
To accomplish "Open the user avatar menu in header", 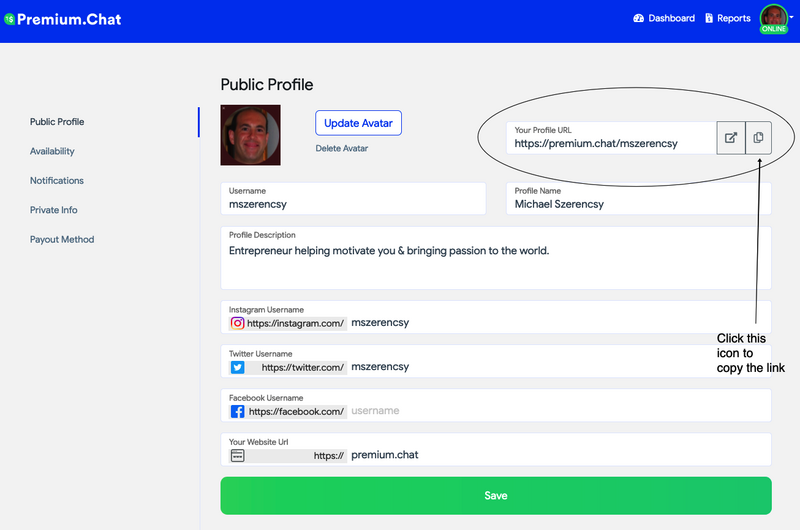I will pyautogui.click(x=777, y=18).
